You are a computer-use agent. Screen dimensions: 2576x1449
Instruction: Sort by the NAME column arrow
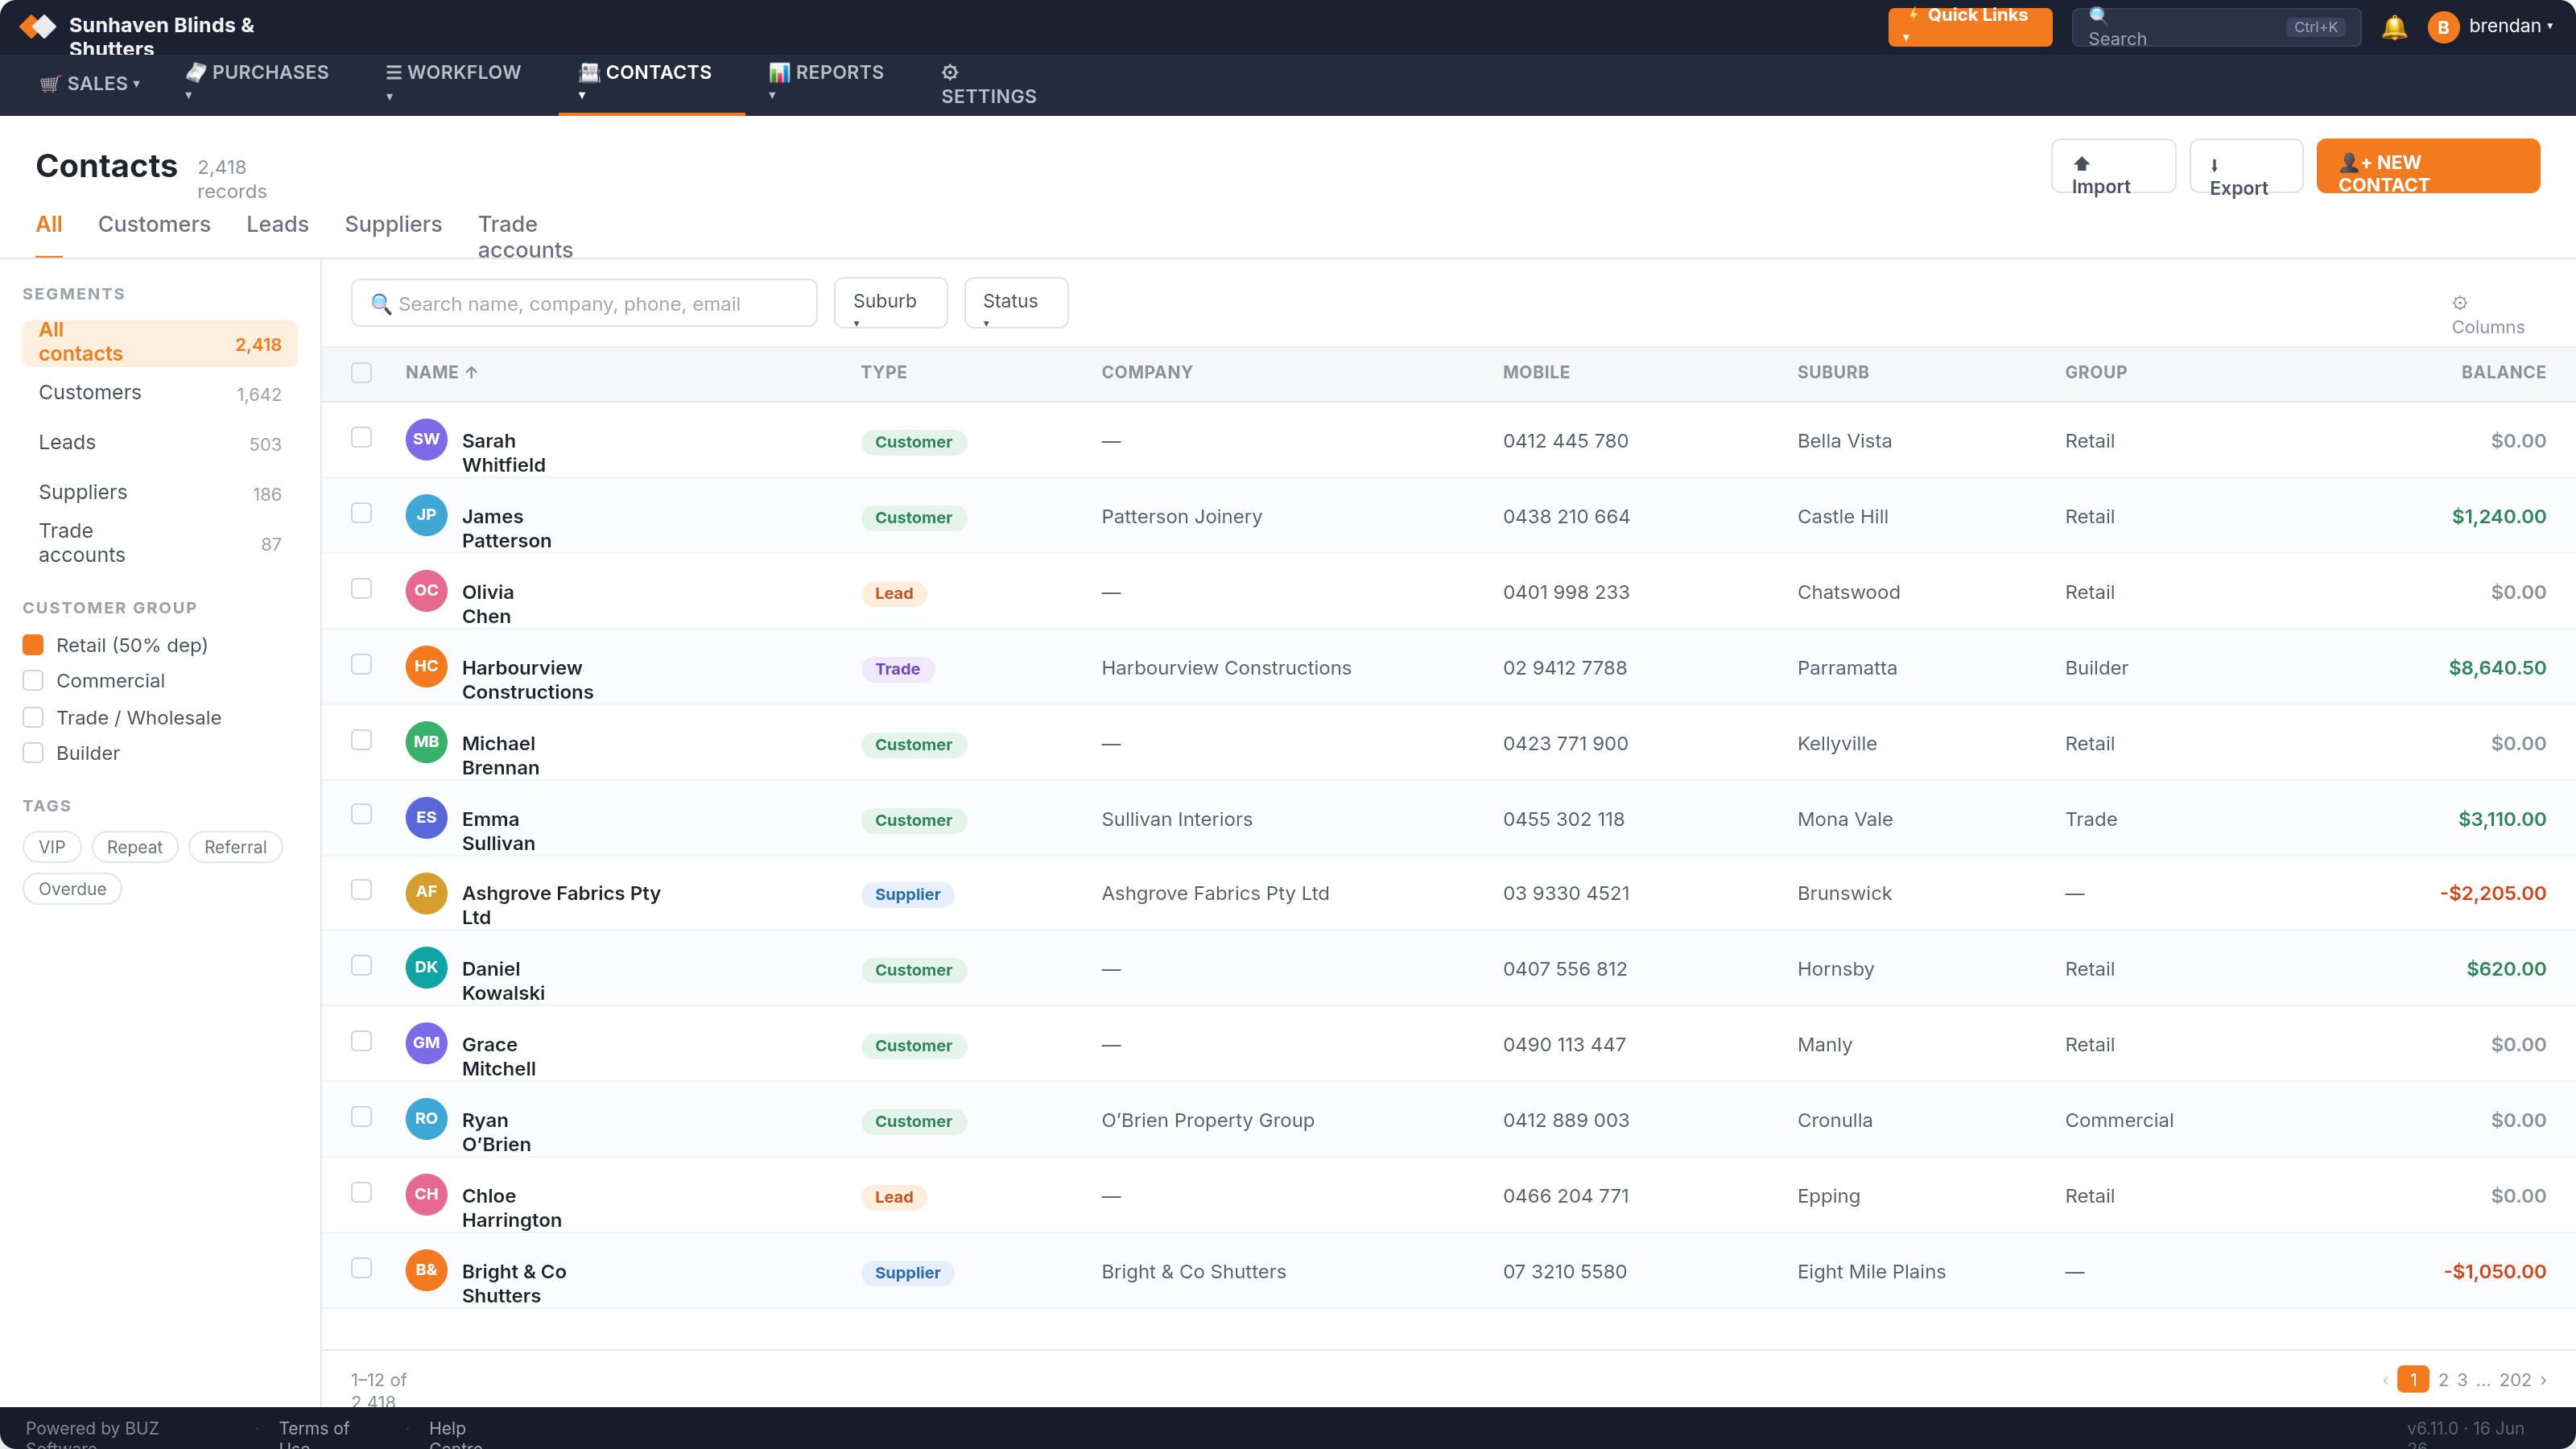(472, 372)
